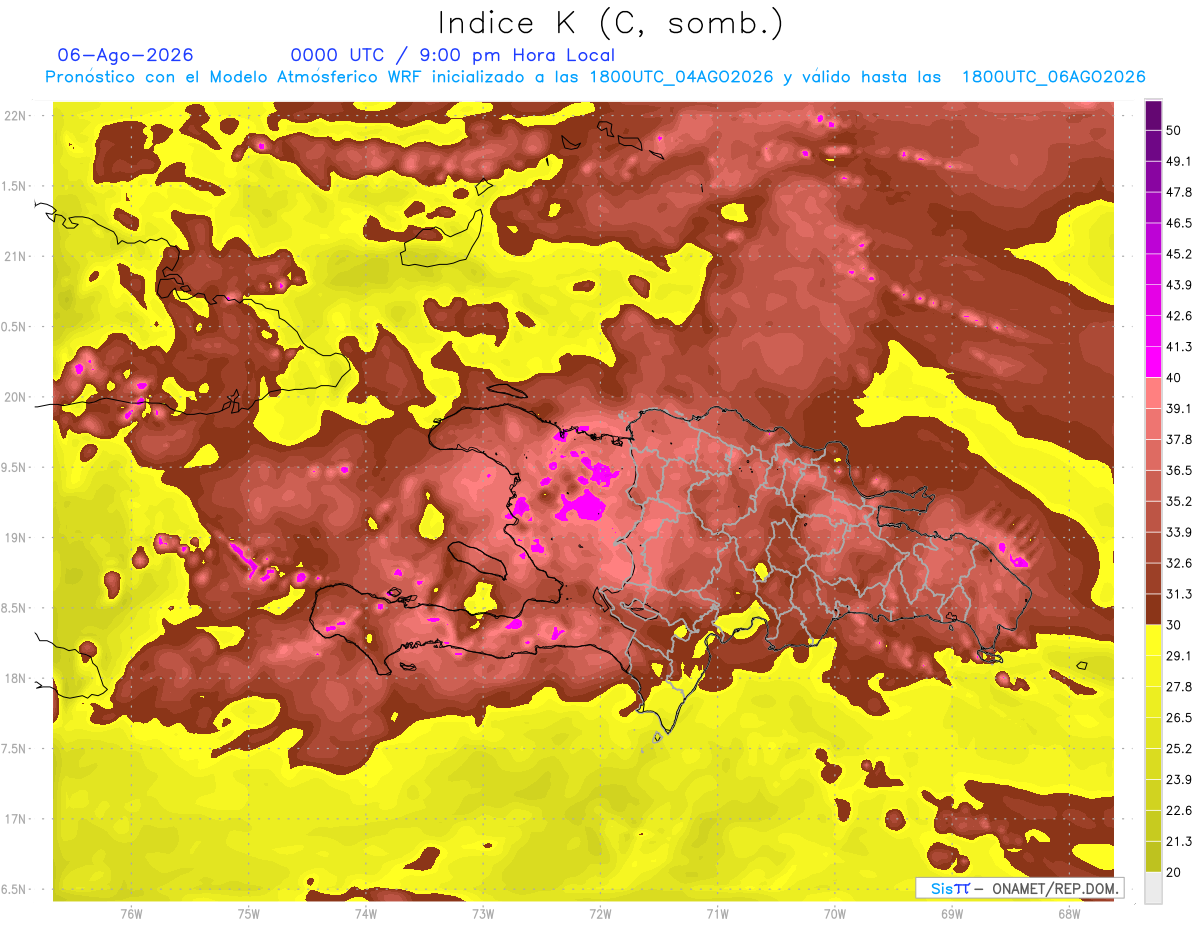The height and width of the screenshot is (927, 1200).
Task: Click the longitude axis label "69W"
Action: click(952, 913)
